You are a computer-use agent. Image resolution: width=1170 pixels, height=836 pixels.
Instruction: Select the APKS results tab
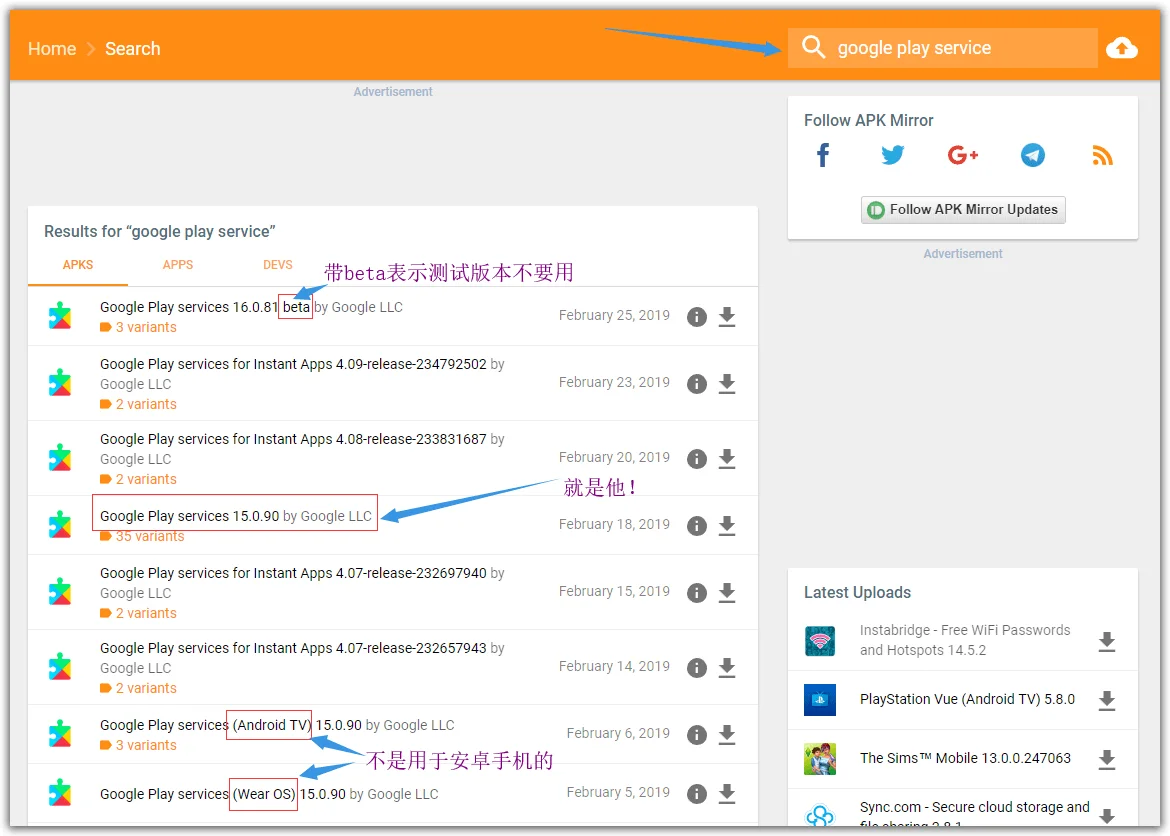[78, 265]
